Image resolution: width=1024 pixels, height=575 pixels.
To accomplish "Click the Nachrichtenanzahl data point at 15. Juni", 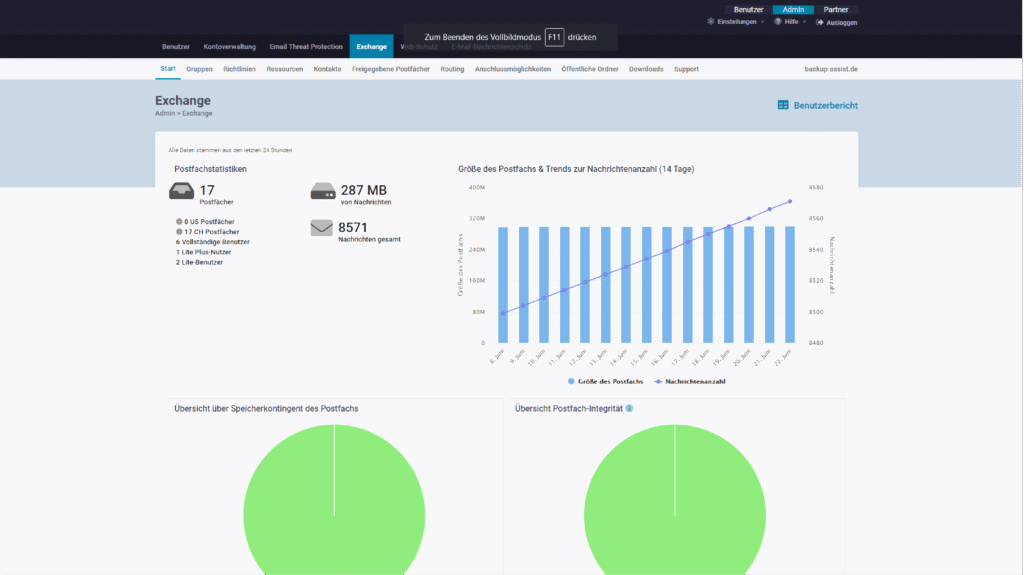I will coord(647,259).
